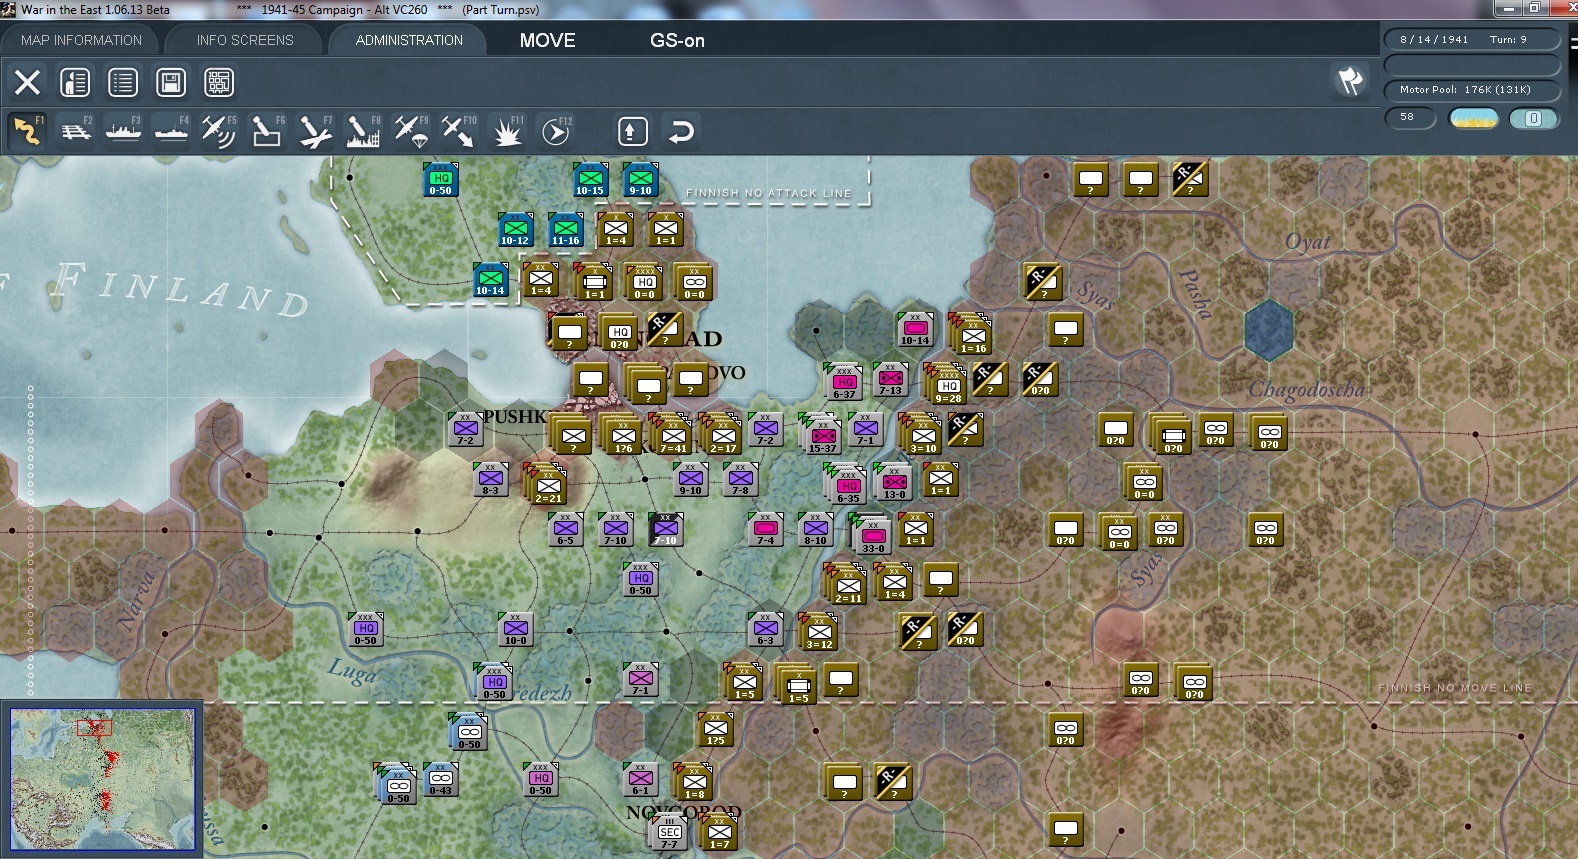The height and width of the screenshot is (859, 1578).
Task: Open the person-and-list report icon
Action: point(75,82)
